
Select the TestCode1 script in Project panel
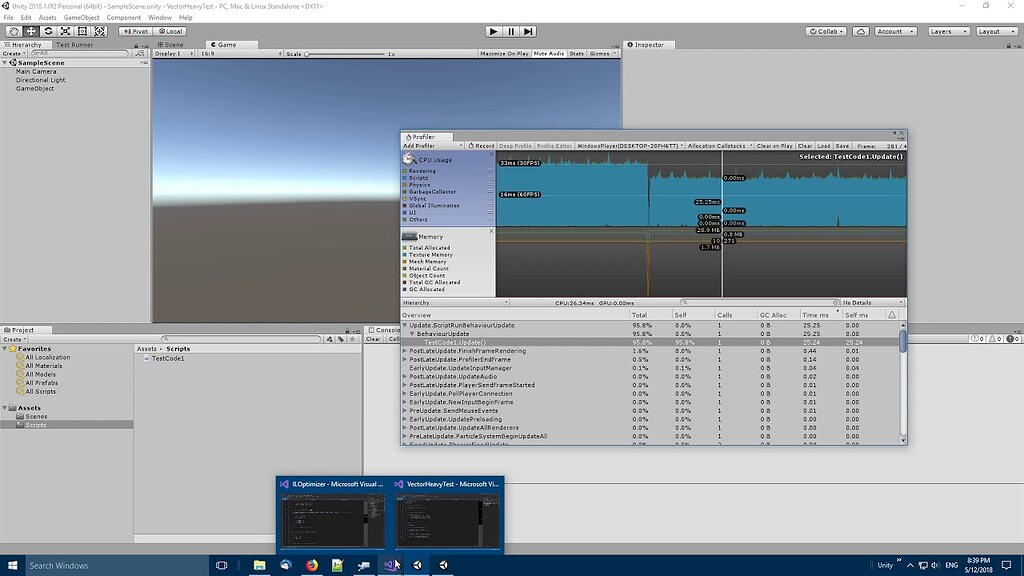coord(168,359)
